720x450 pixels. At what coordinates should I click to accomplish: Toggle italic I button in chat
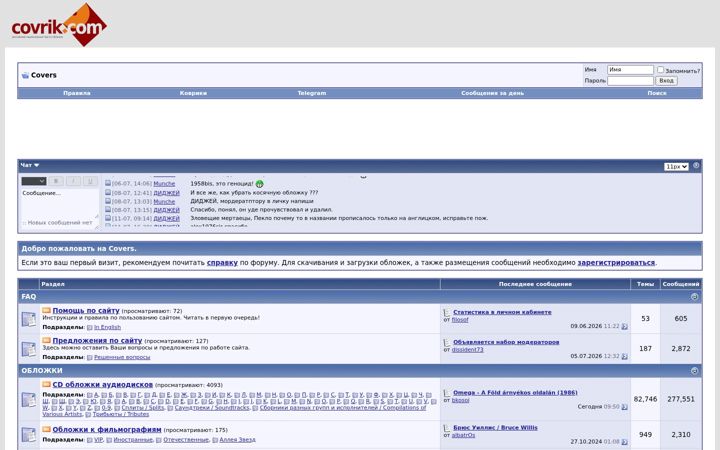(73, 181)
